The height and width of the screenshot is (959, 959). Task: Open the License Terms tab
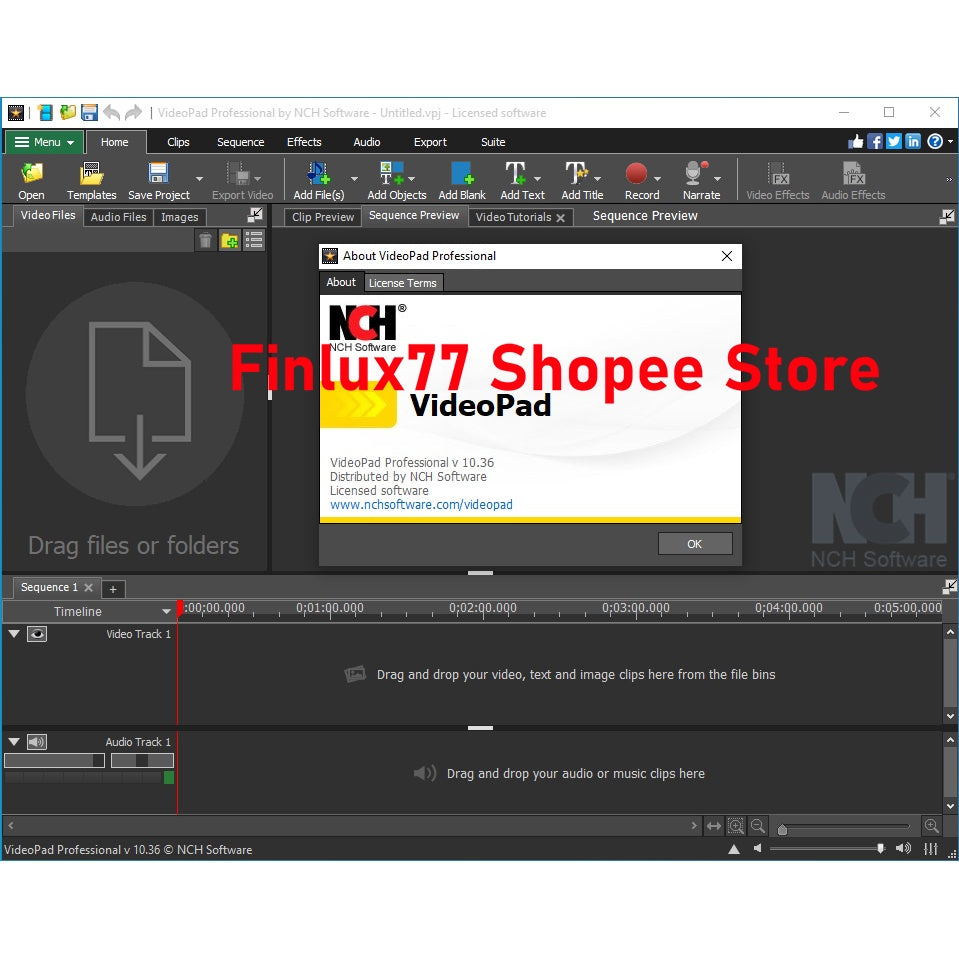point(402,282)
